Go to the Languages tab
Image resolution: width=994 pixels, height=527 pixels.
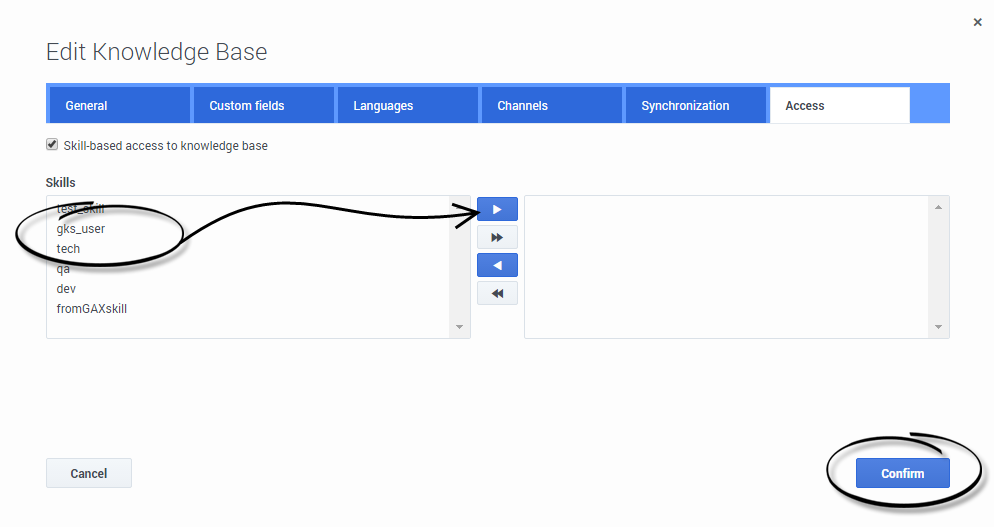406,105
